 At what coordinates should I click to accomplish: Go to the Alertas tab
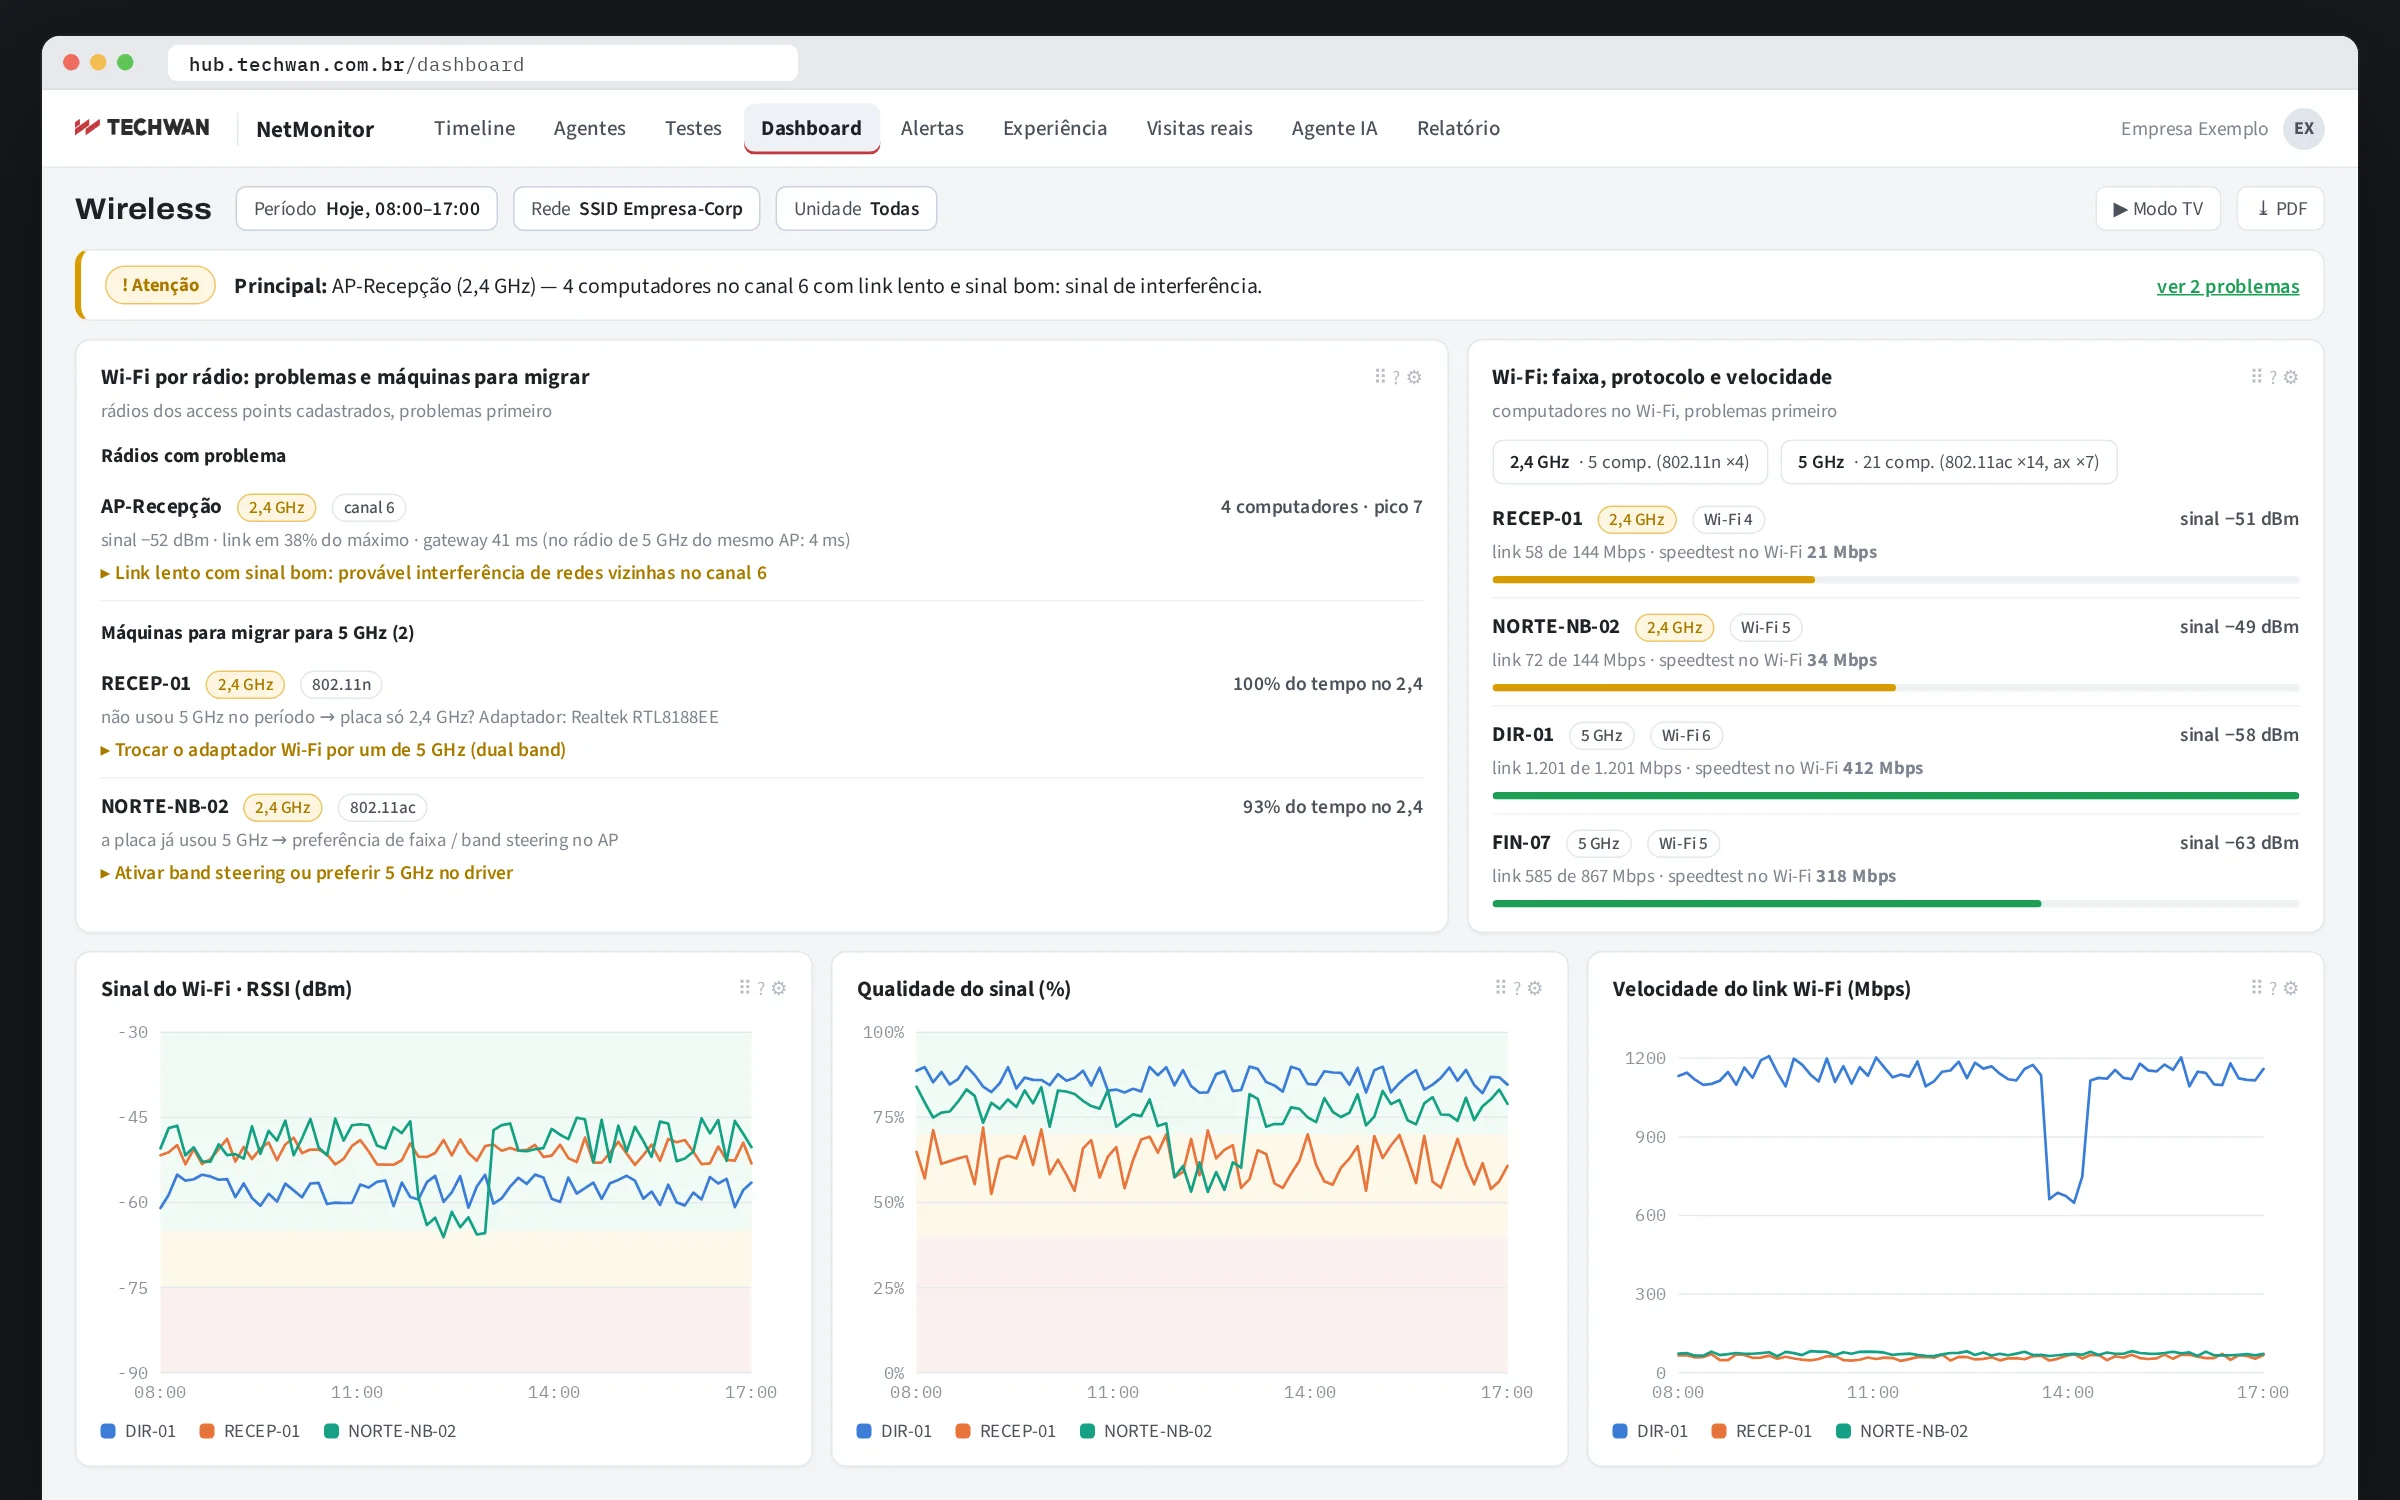tap(932, 128)
